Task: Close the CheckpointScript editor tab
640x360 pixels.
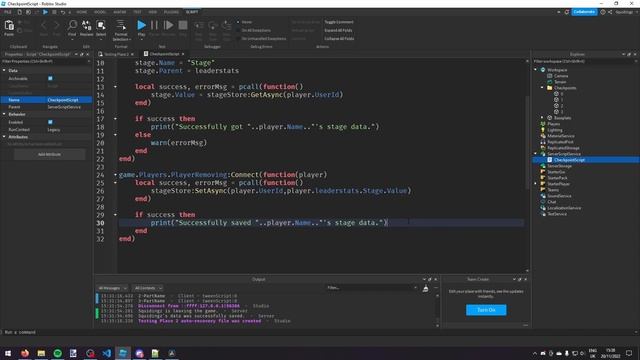Action: click(182, 54)
